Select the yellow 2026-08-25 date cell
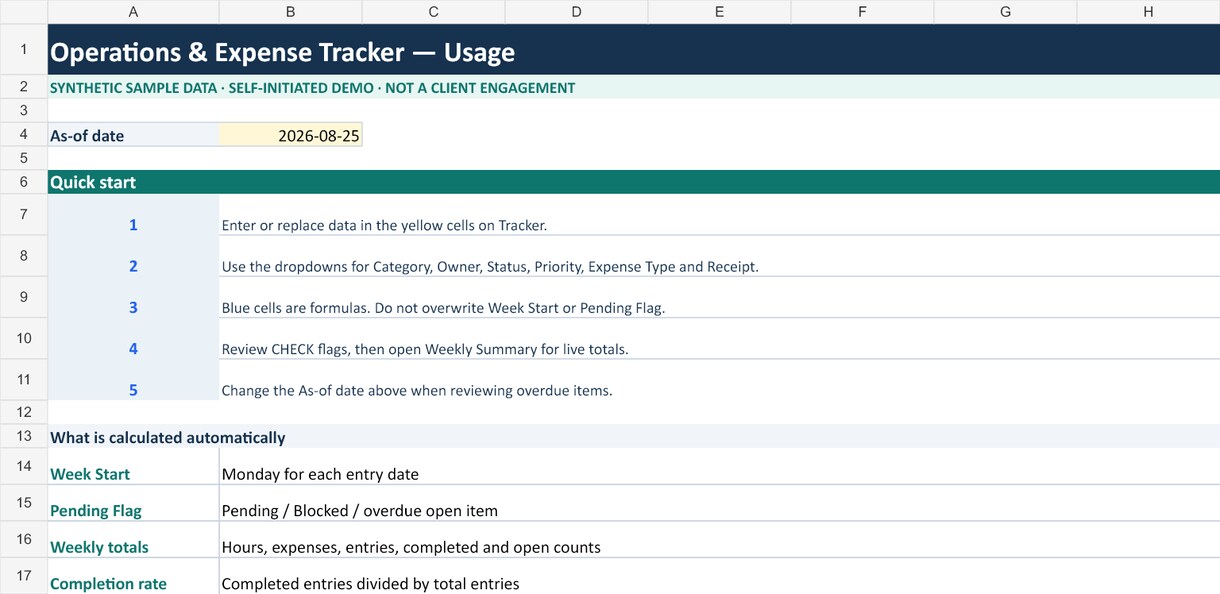The width and height of the screenshot is (1220, 594). pos(290,135)
